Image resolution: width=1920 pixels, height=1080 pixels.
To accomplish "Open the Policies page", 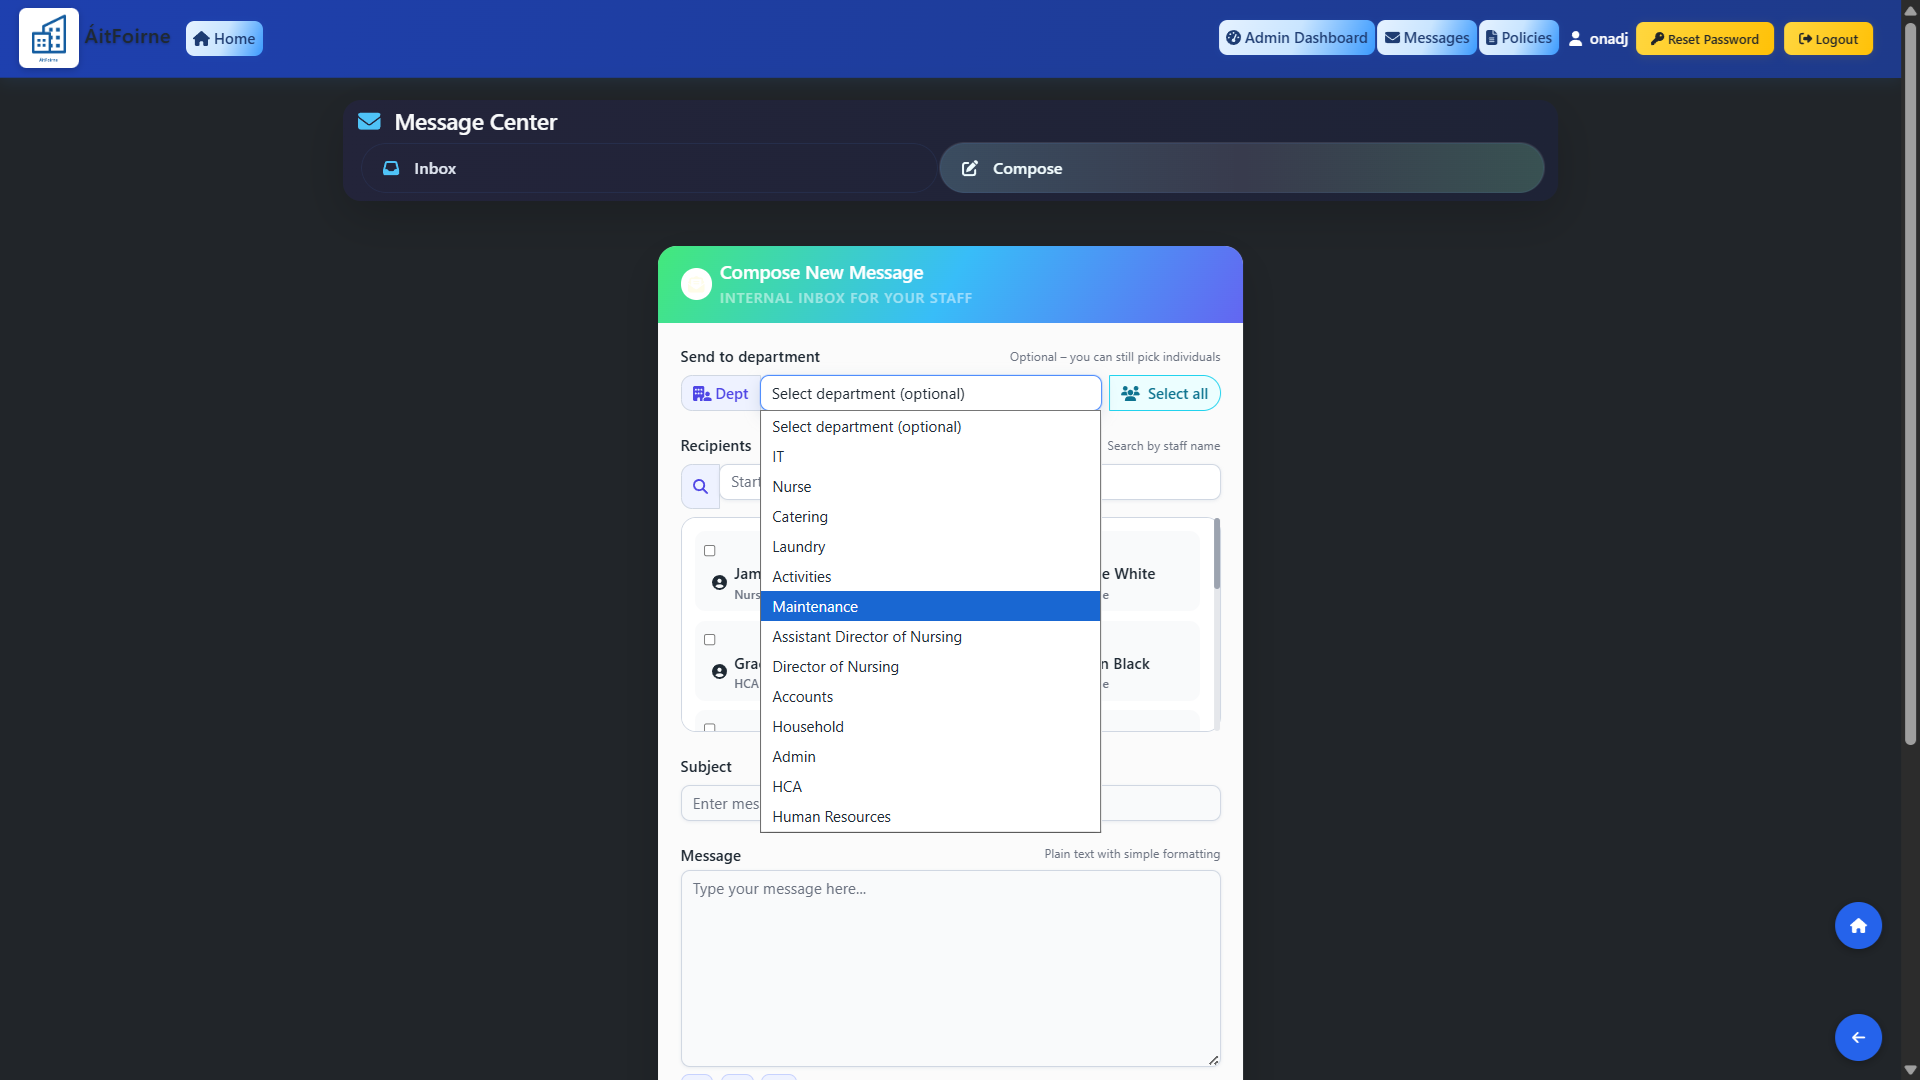I will pyautogui.click(x=1519, y=38).
